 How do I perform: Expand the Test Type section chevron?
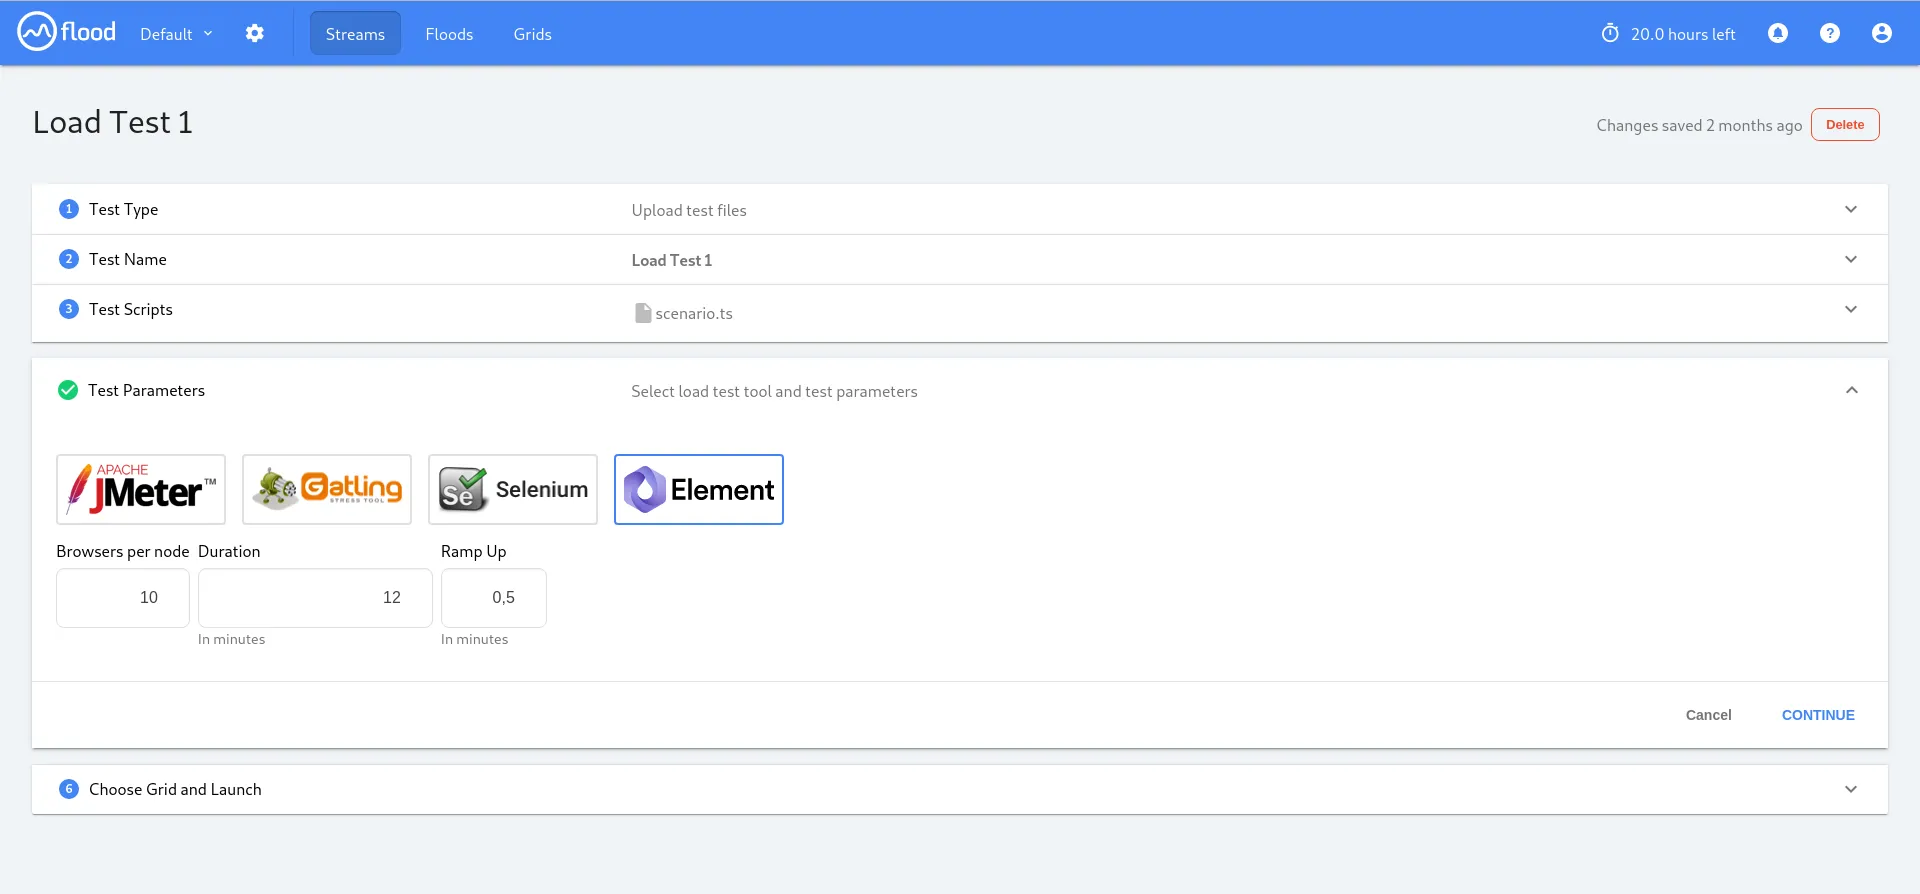coord(1851,209)
